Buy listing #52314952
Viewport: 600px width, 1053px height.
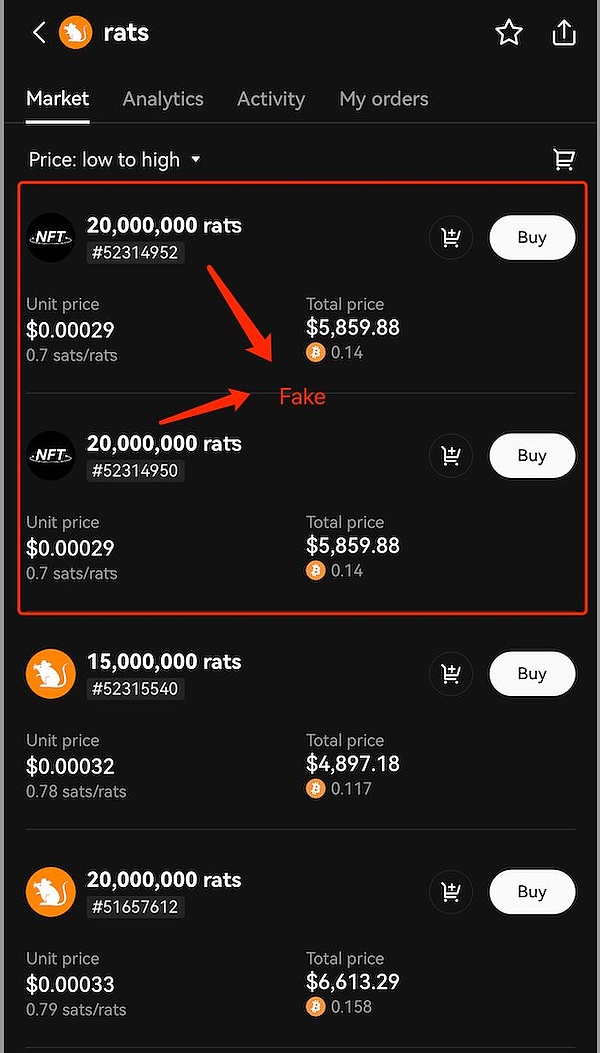click(532, 238)
